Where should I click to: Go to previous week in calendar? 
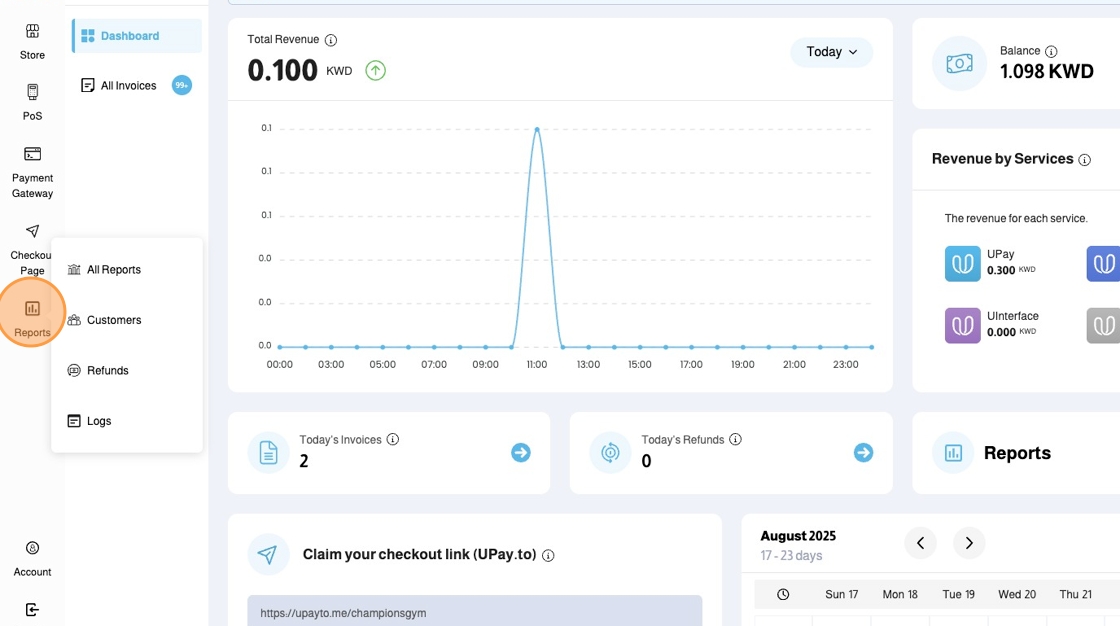tap(920, 543)
